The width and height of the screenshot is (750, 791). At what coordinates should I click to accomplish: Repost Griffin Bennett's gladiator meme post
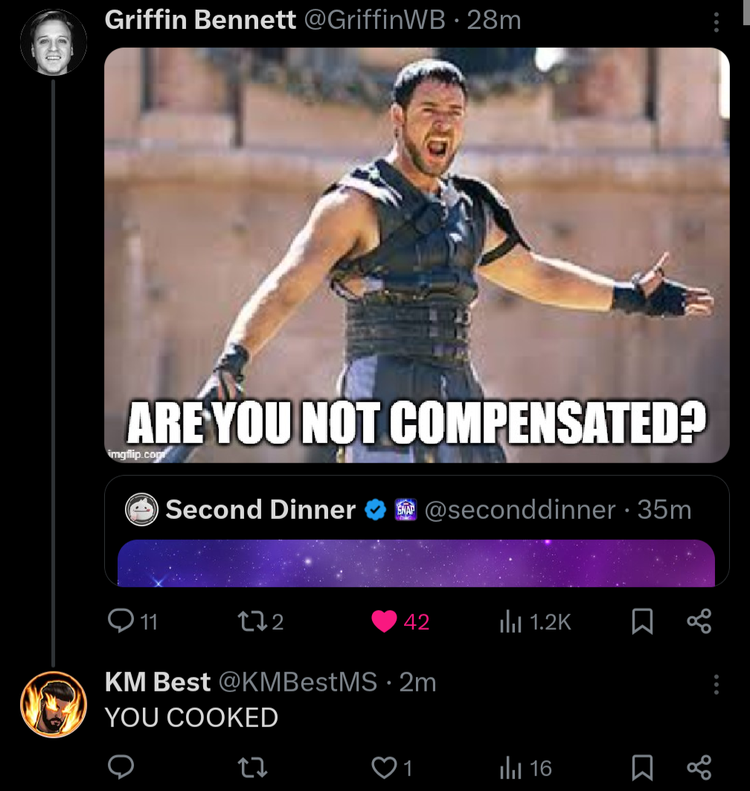(x=260, y=622)
